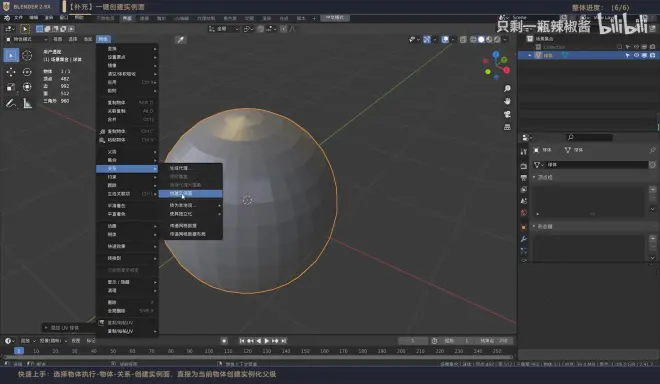This screenshot has height=384, width=660.
Task: Select the Rotate tool
Action: (x=27, y=72)
